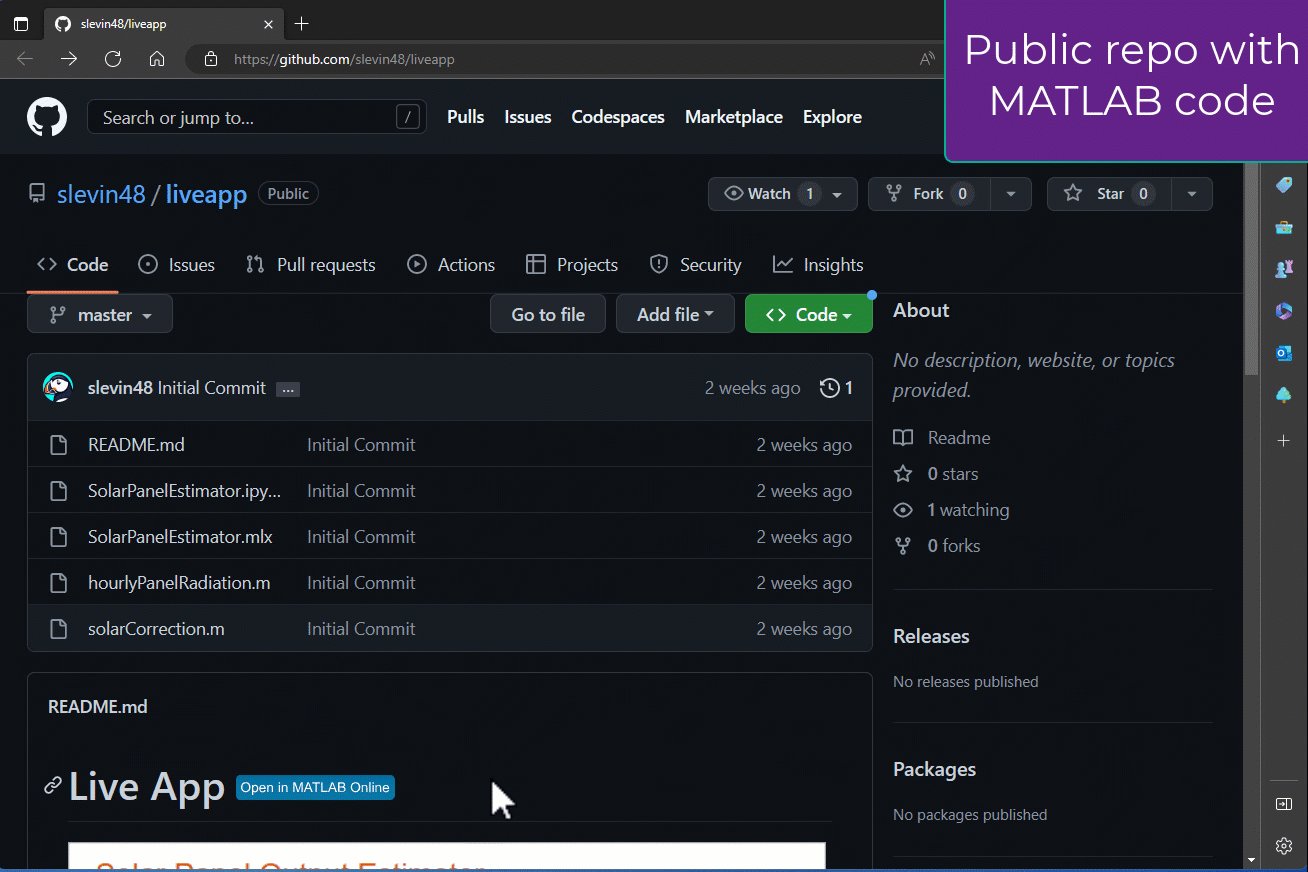
Task: Switch branch using master dropdown
Action: click(x=100, y=314)
